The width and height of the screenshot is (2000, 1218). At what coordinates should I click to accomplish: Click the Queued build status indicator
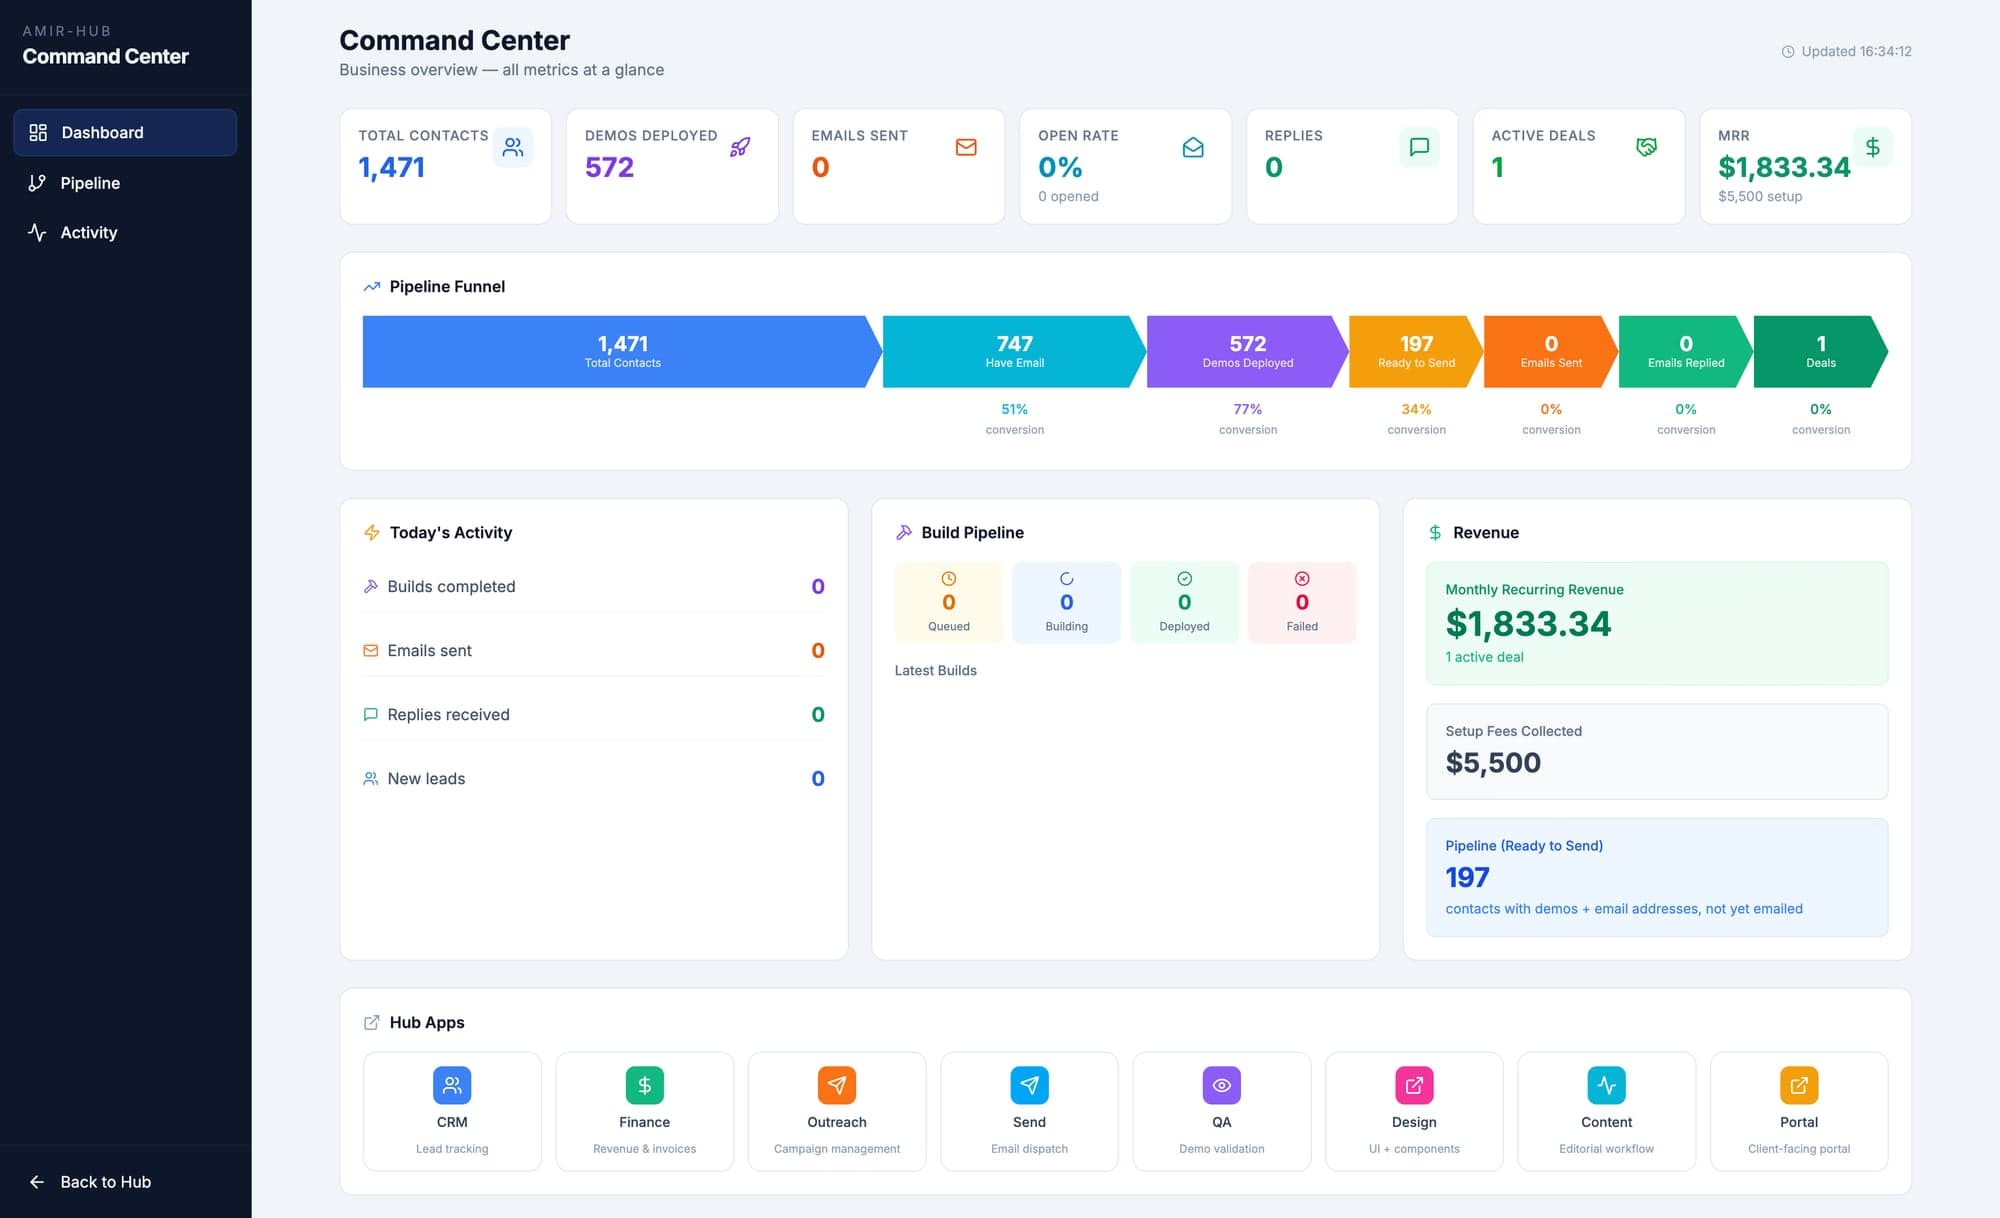pos(948,602)
